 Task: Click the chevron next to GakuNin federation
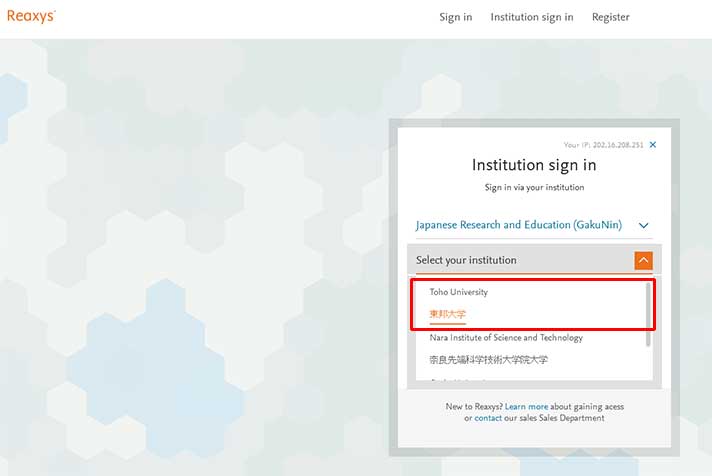click(x=643, y=225)
